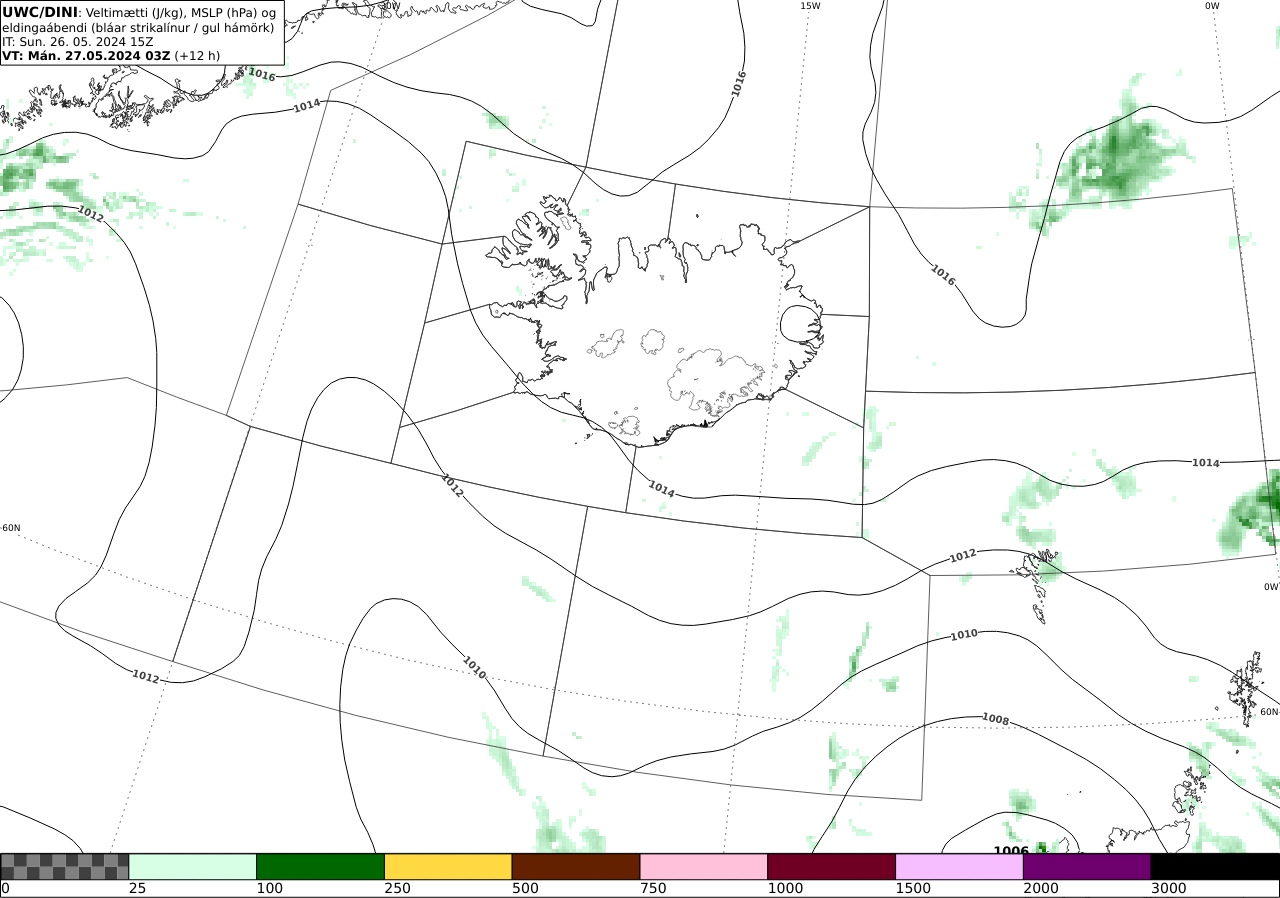Click the "250" legend scale value
1280x898 pixels.
click(397, 888)
